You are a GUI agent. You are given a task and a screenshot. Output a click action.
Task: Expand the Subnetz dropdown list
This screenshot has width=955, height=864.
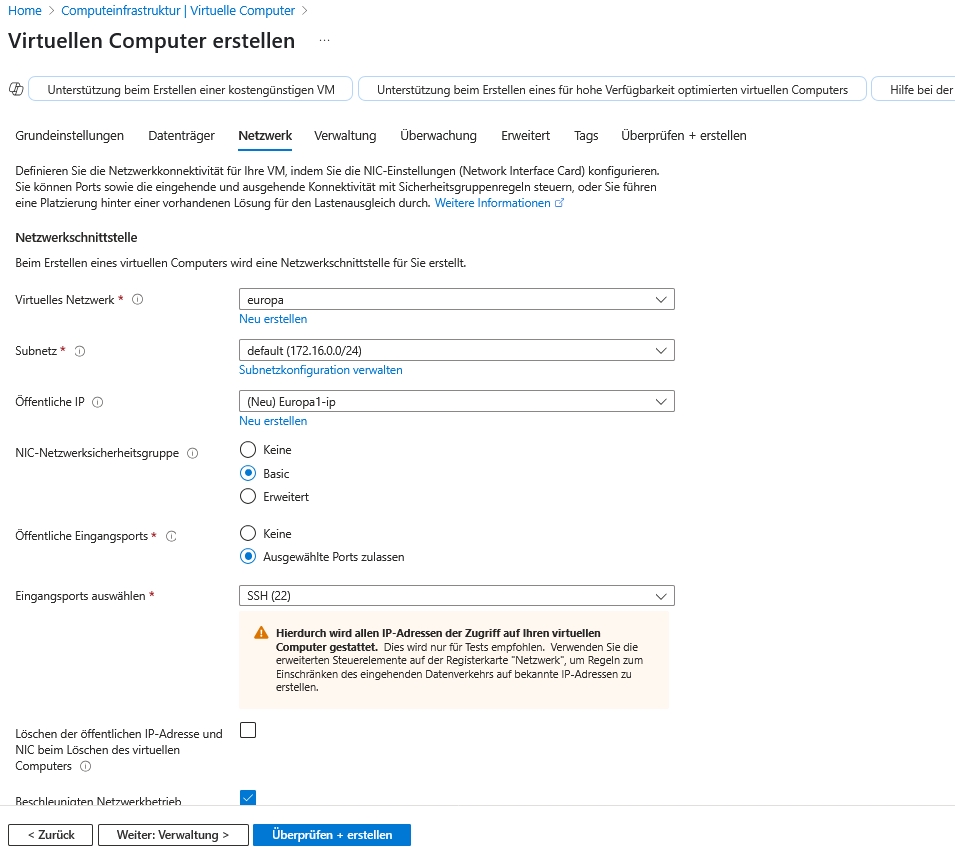456,350
